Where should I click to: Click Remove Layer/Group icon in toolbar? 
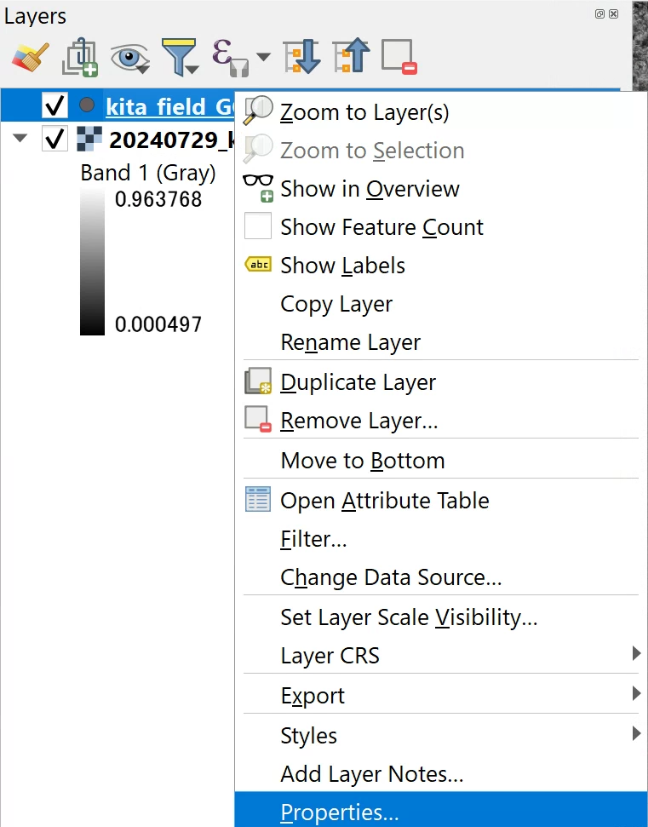pos(399,57)
